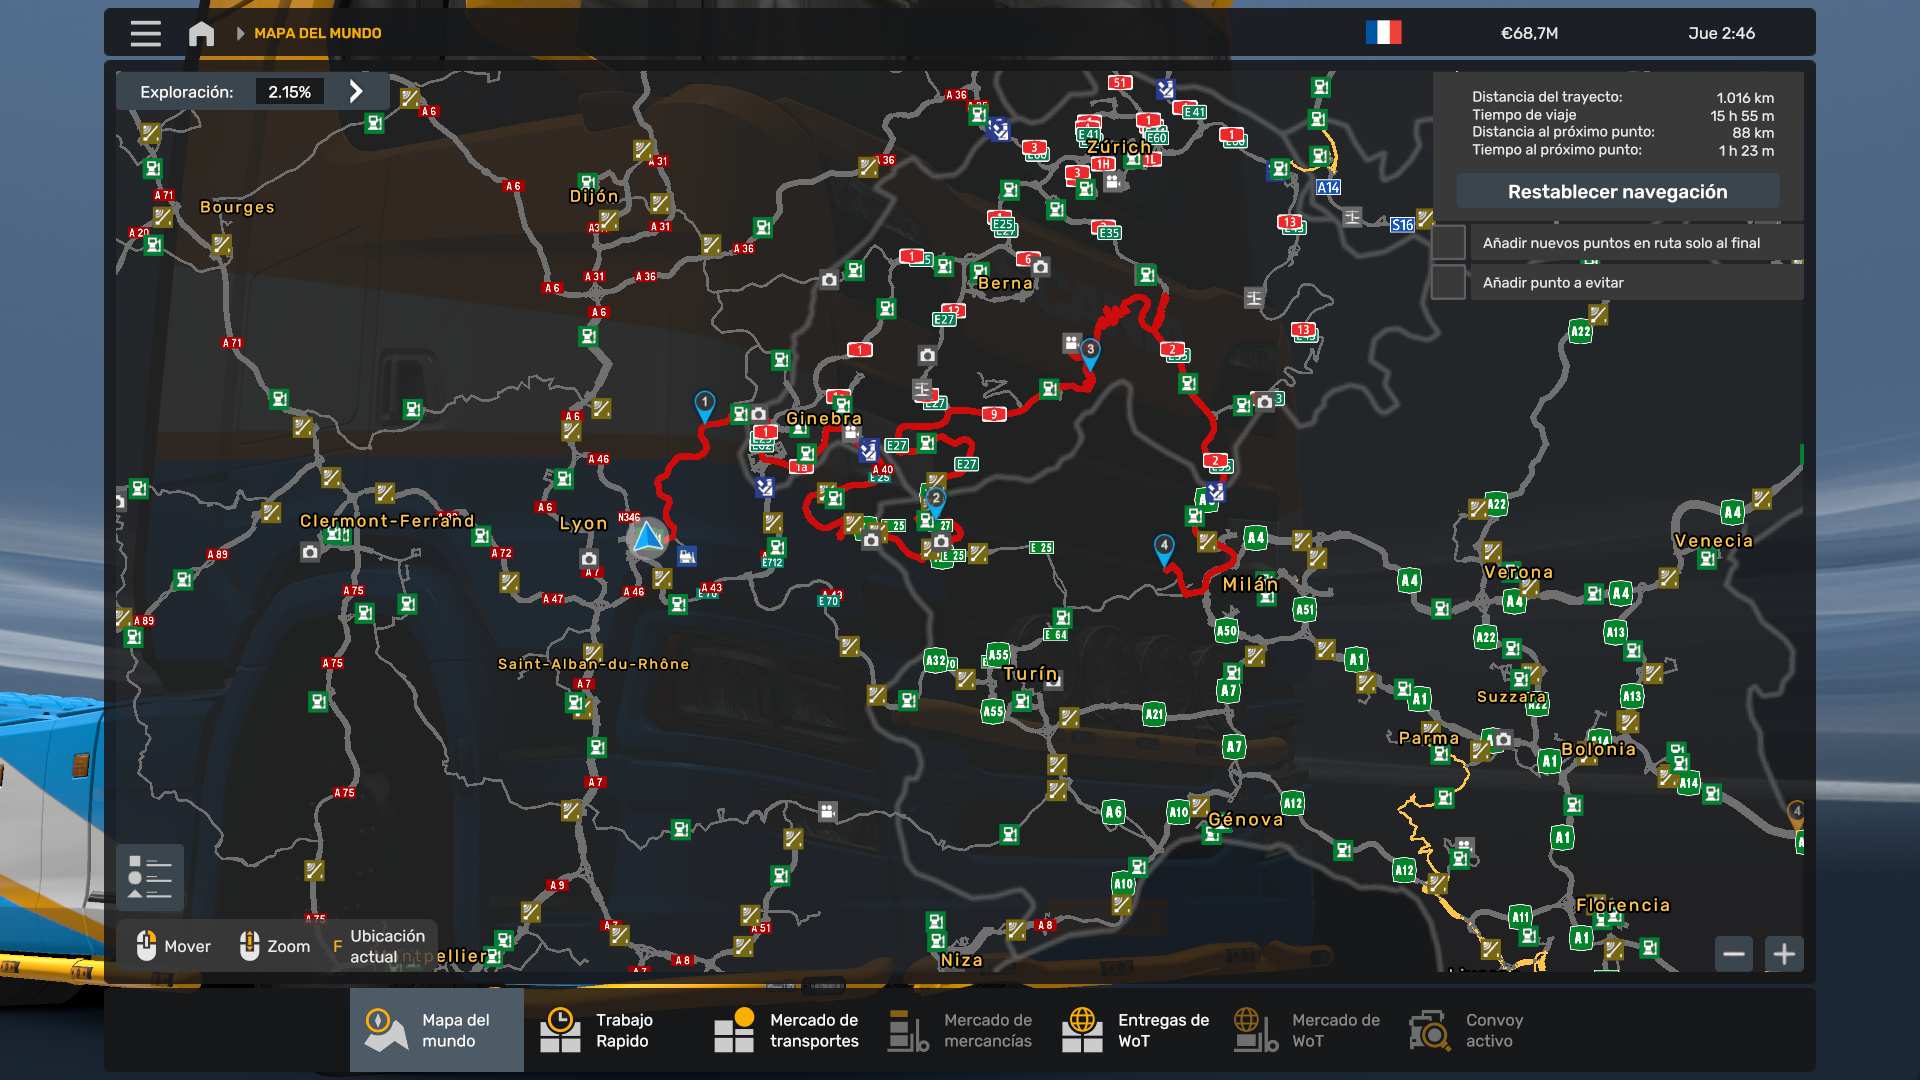Image resolution: width=1920 pixels, height=1080 pixels.
Task: Click breadcrumb arrow before Mapa del Mundo
Action: point(240,33)
